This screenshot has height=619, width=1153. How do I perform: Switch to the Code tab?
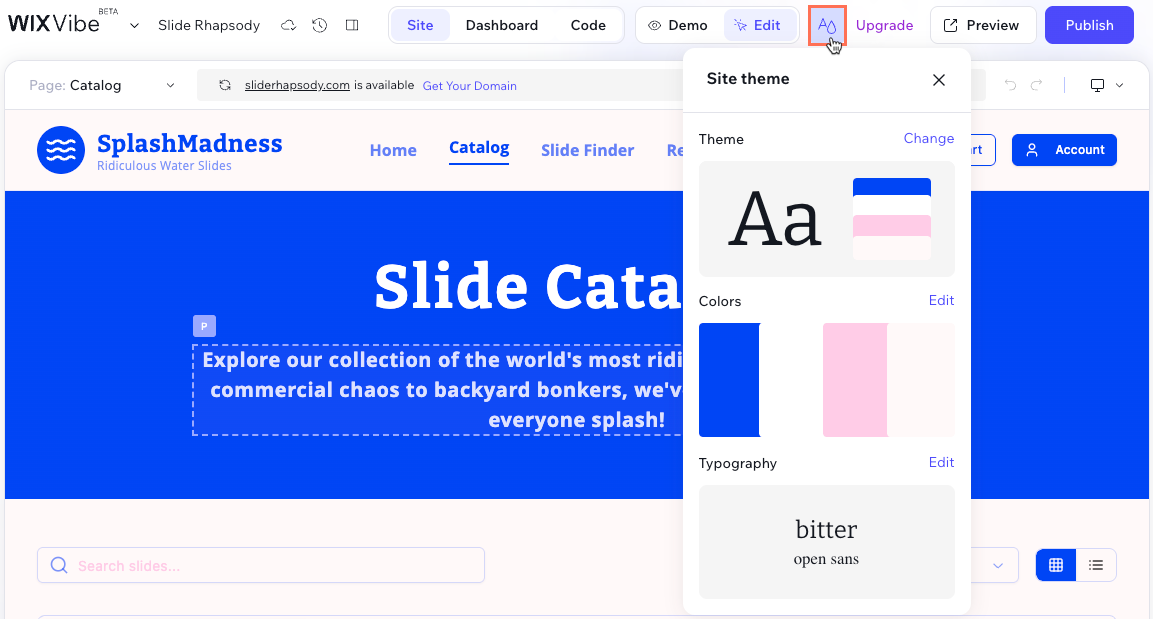click(x=588, y=25)
